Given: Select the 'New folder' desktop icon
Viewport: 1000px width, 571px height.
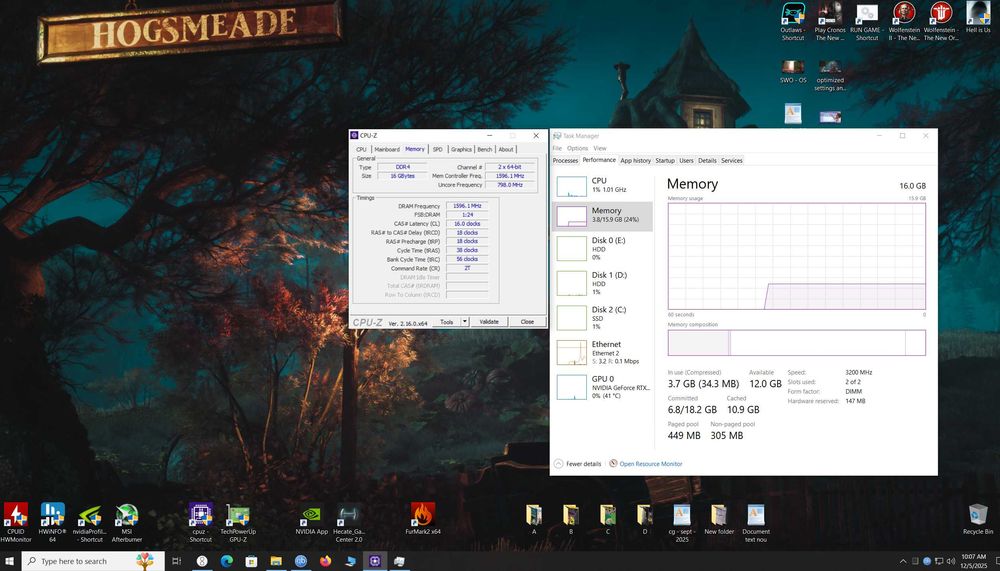Looking at the screenshot, I should pyautogui.click(x=719, y=519).
